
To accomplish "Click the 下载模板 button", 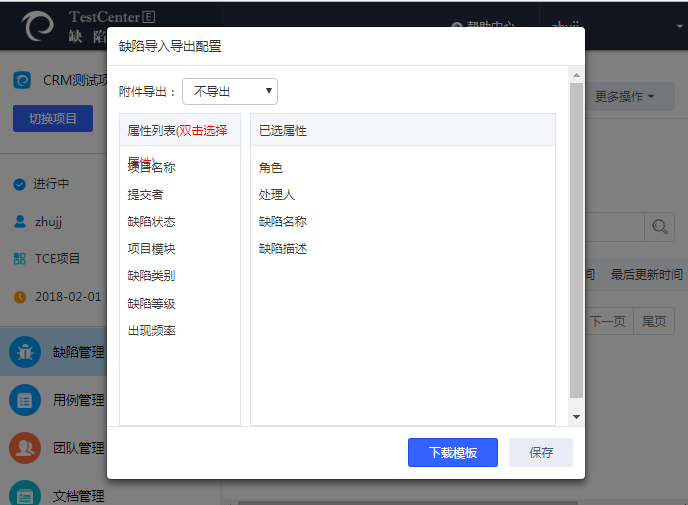I will pyautogui.click(x=452, y=452).
